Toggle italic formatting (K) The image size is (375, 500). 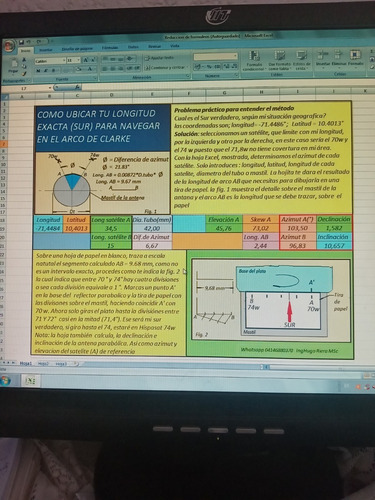point(45,71)
